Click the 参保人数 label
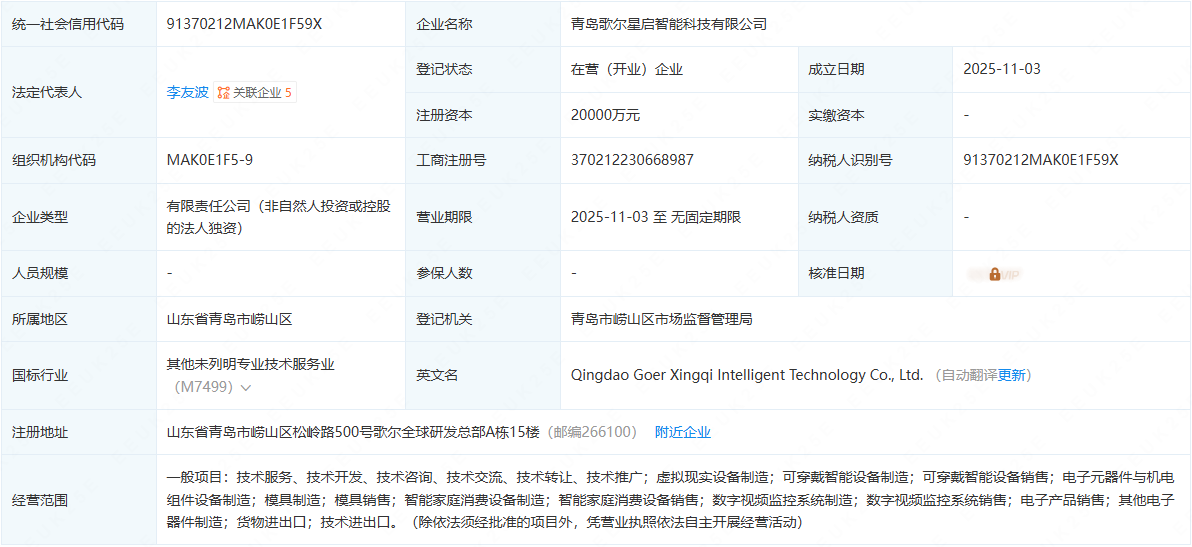The image size is (1192, 547). 444,274
